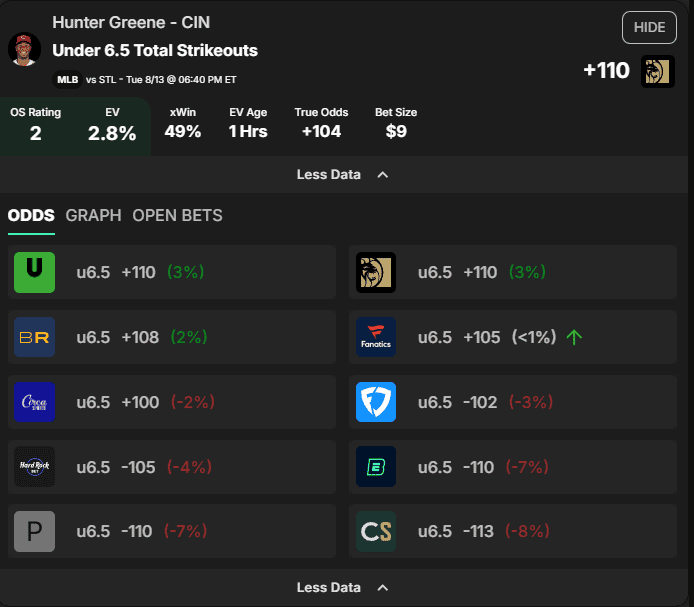
Task: Click the +110 best odds value
Action: pyautogui.click(x=606, y=71)
